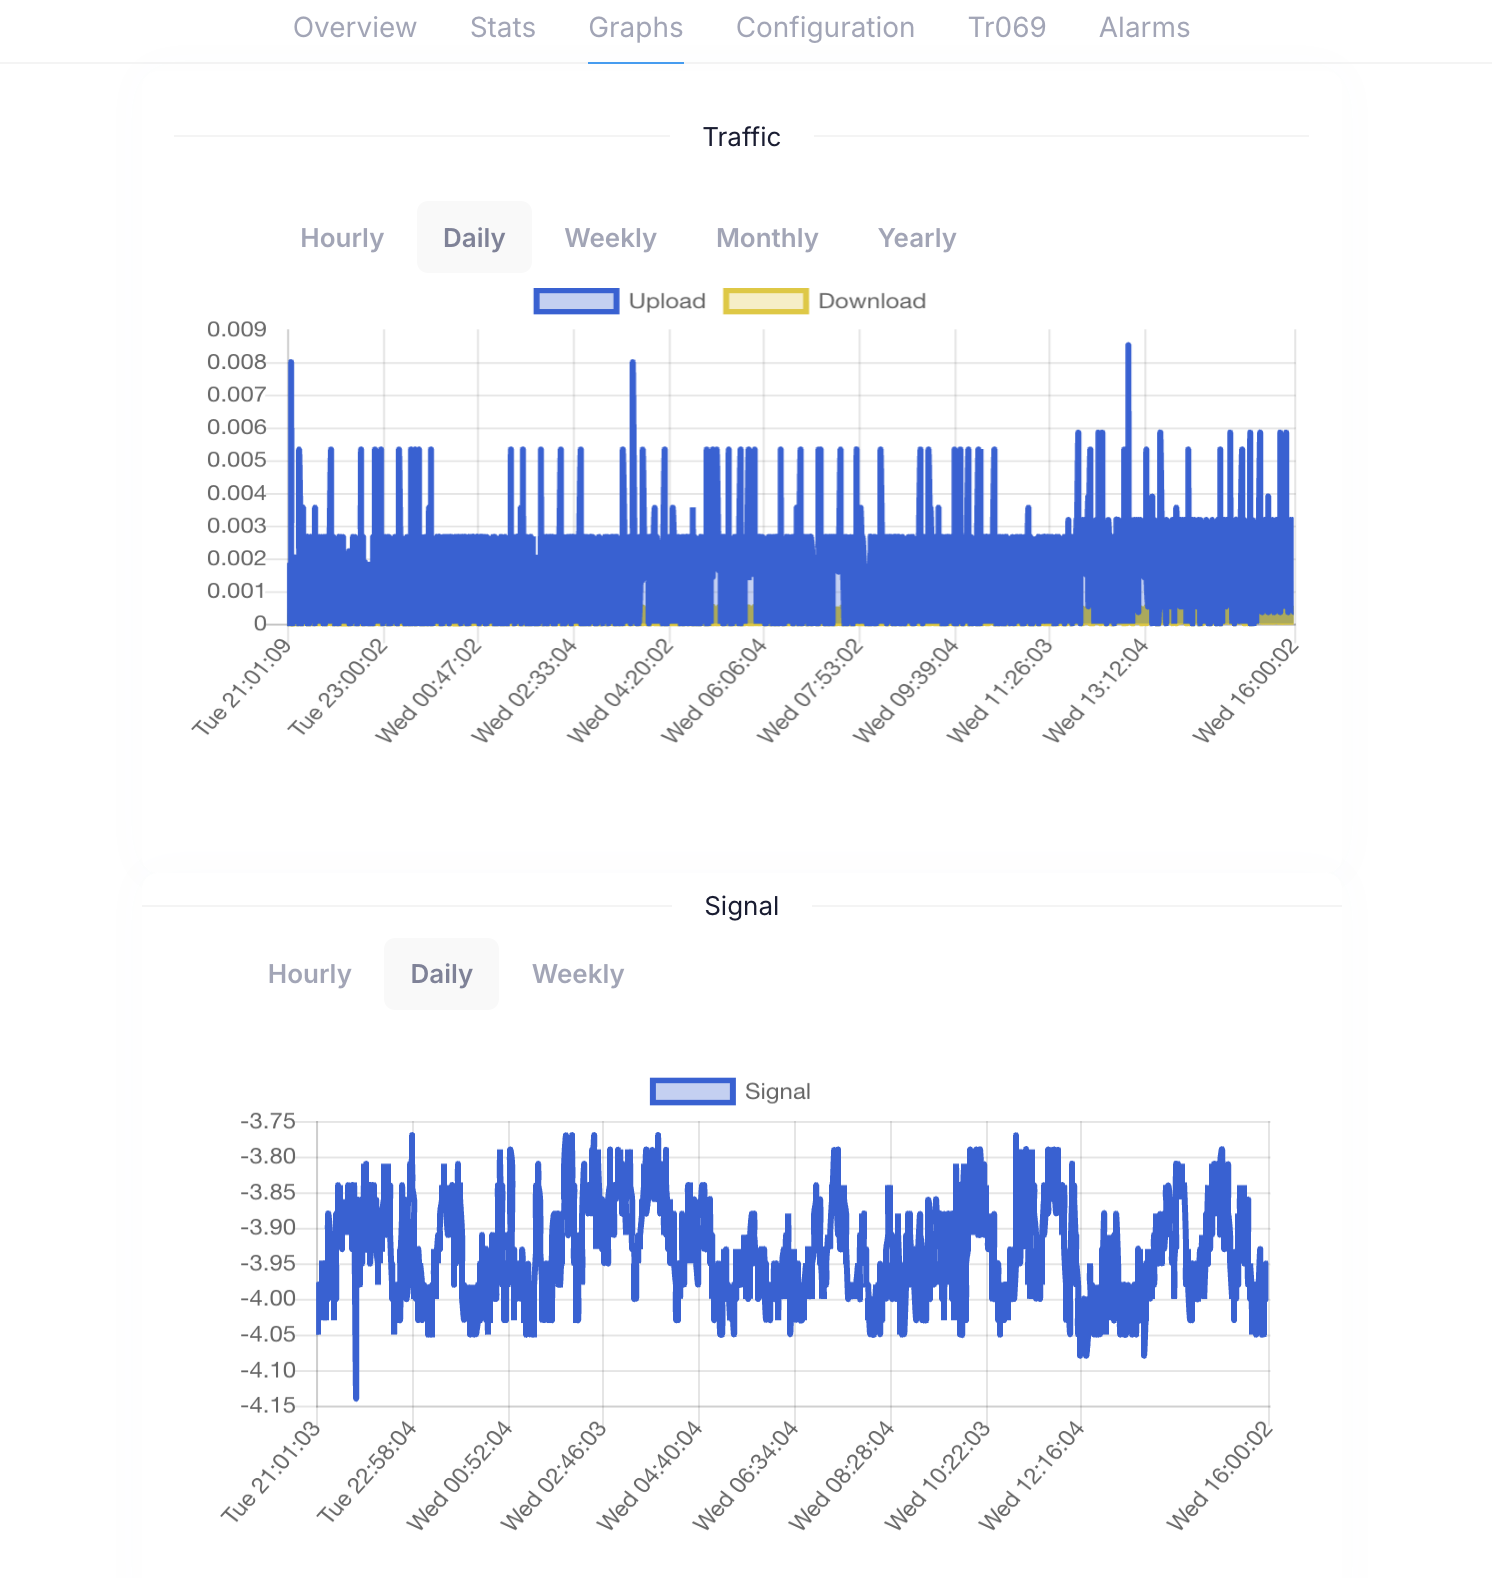Select Daily signal range
Screen dimensions: 1492x1578
click(x=441, y=974)
